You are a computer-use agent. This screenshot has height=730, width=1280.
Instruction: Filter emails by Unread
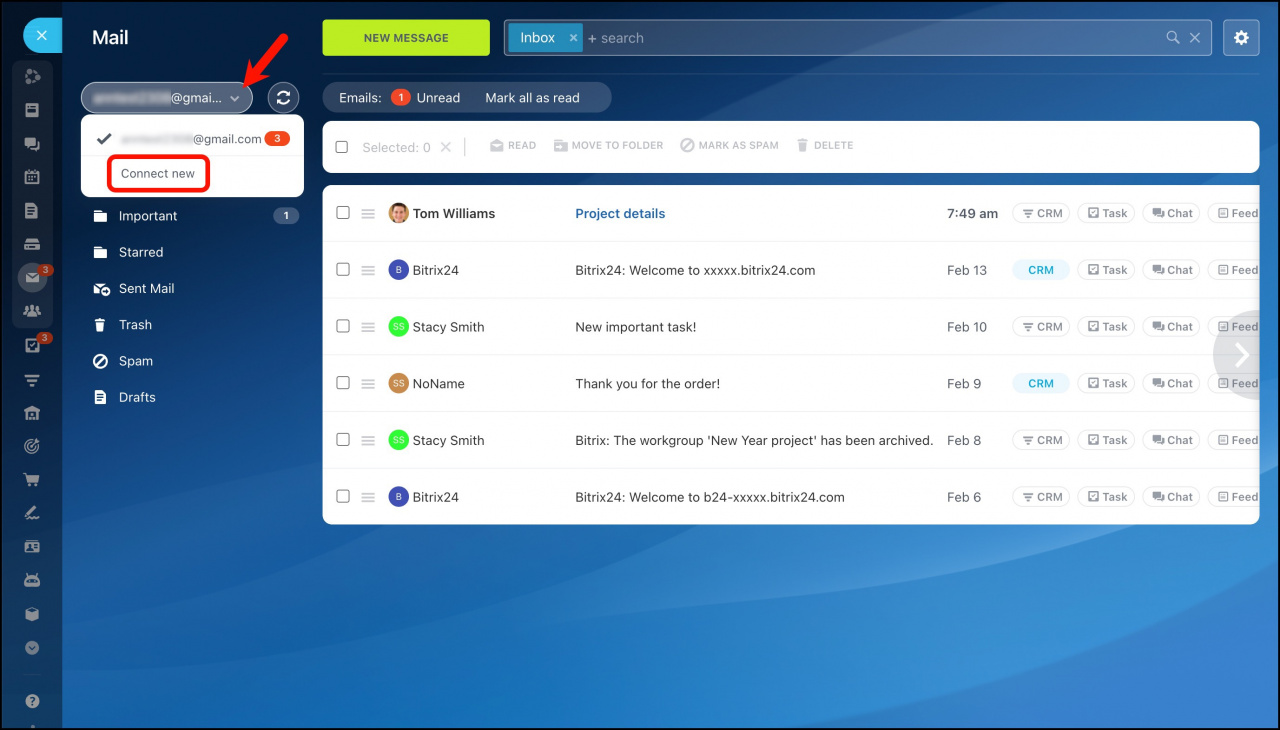click(425, 98)
